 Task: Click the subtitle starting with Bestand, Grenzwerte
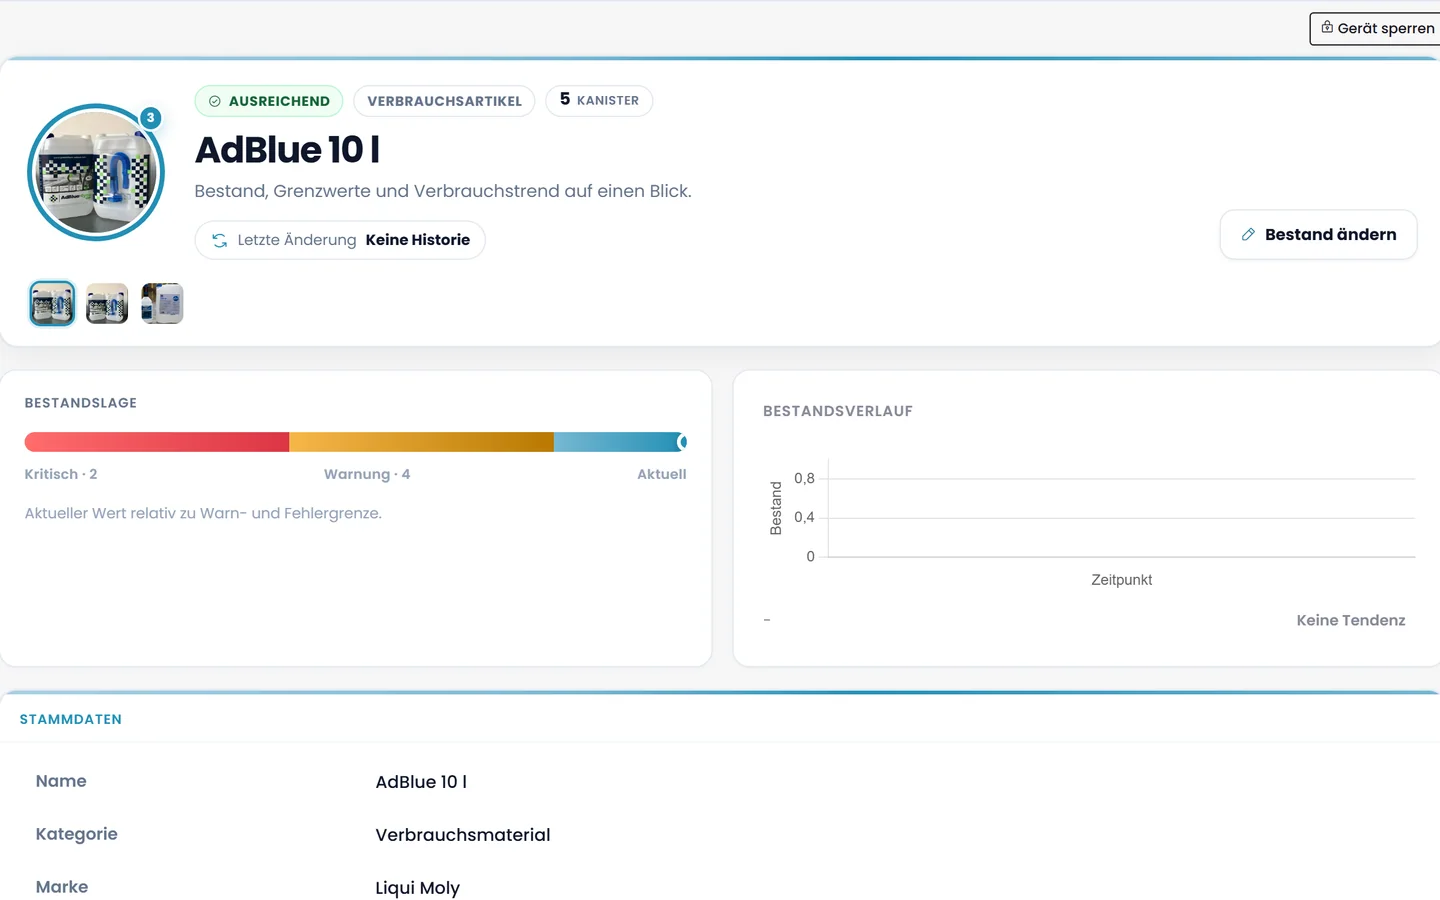(x=443, y=191)
